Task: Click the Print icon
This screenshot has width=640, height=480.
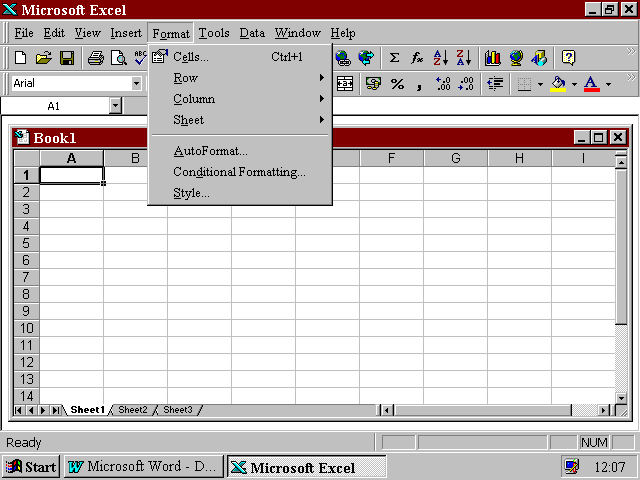Action: pyautogui.click(x=96, y=58)
